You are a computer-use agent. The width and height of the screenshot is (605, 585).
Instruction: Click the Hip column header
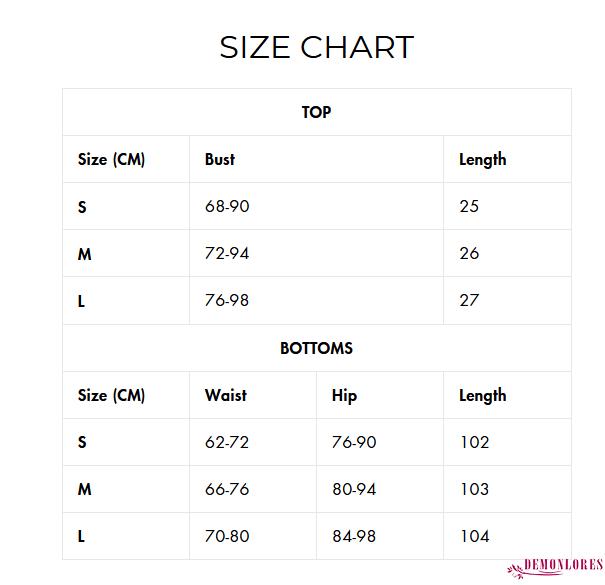(344, 395)
